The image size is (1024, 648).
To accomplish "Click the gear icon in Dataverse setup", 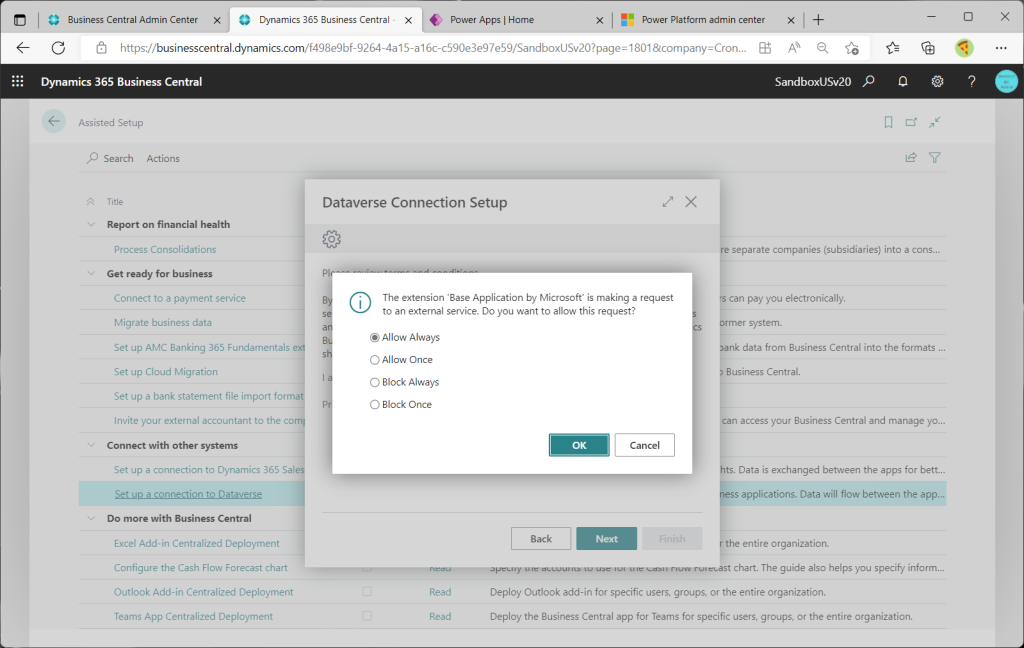I will click(x=332, y=239).
